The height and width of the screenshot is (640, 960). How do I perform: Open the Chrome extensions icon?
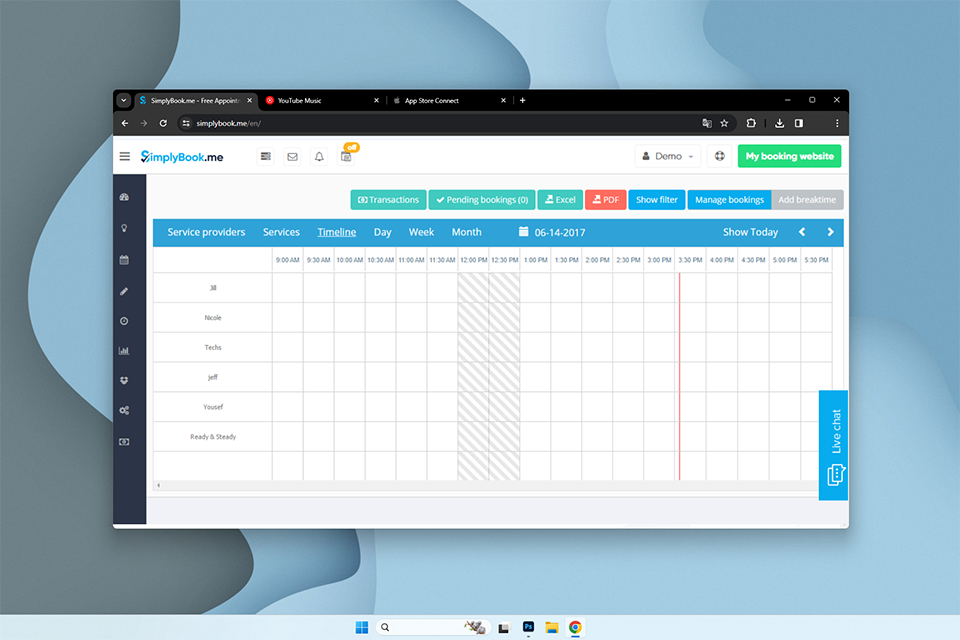pyautogui.click(x=751, y=123)
